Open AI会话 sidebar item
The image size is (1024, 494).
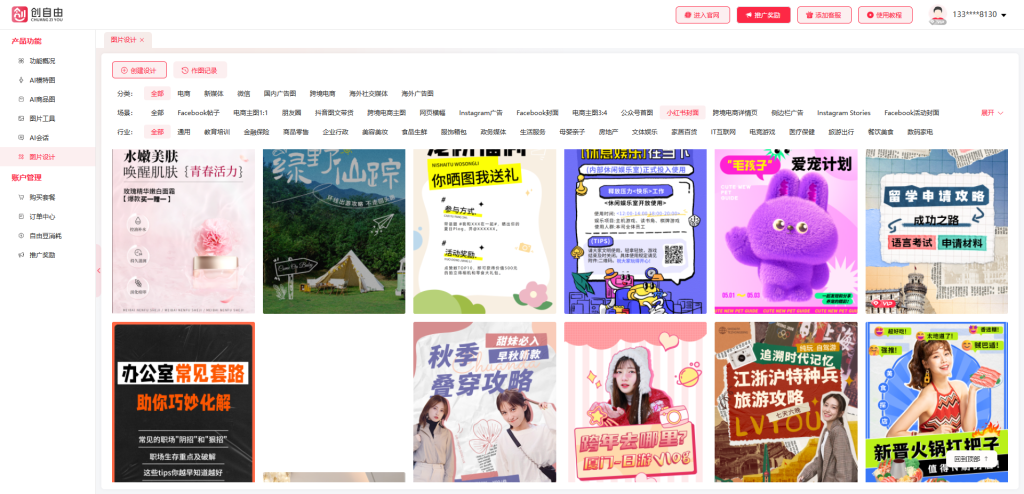click(39, 137)
